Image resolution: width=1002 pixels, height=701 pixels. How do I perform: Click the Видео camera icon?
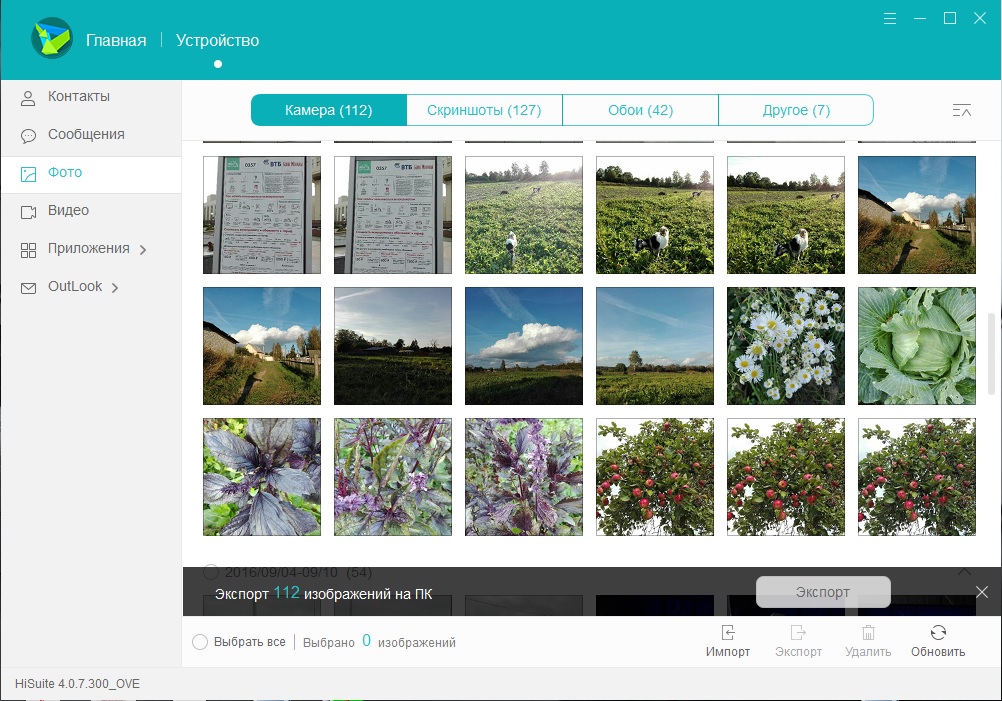pyautogui.click(x=28, y=212)
